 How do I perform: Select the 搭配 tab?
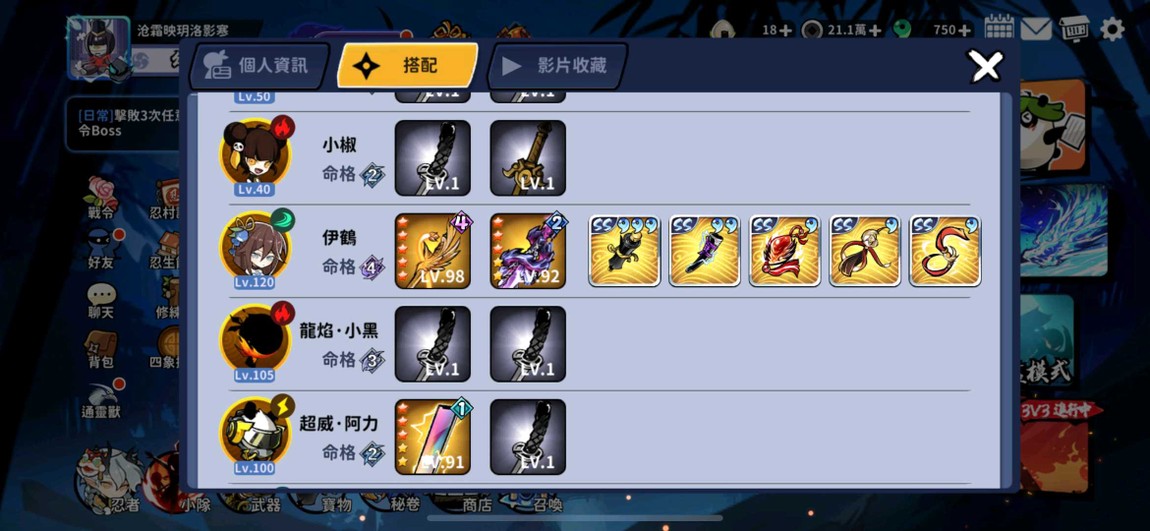click(x=406, y=66)
